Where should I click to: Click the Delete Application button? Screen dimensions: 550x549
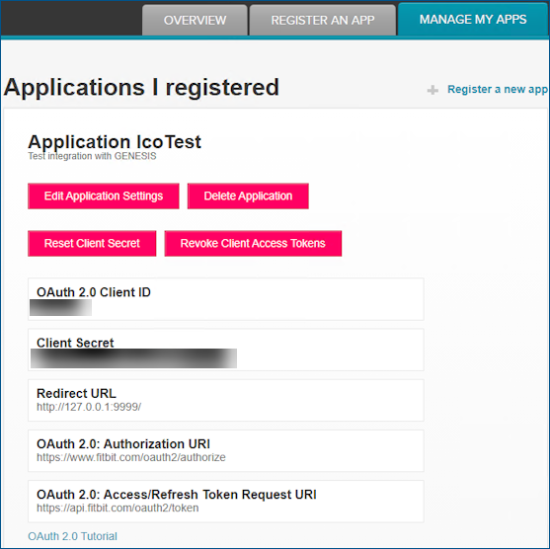click(x=248, y=196)
